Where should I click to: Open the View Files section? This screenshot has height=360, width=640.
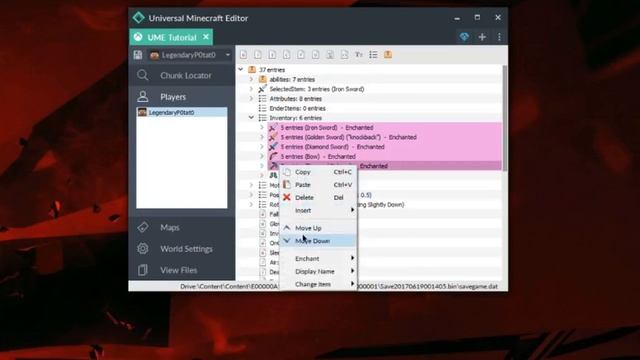182,270
